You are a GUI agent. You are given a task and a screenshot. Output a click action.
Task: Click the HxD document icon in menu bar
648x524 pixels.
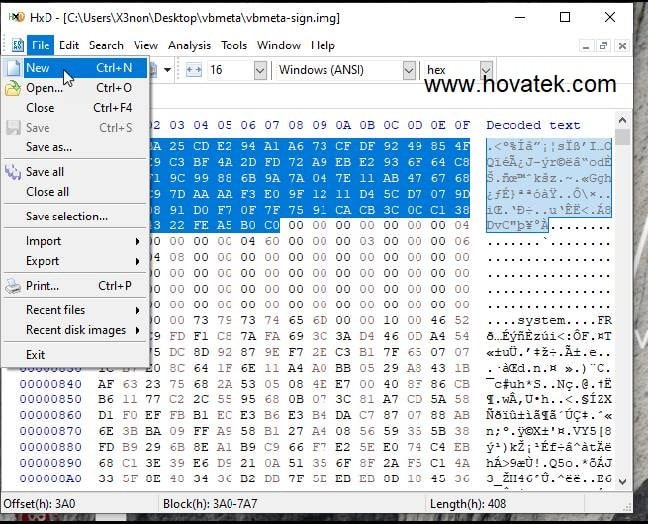[17, 45]
